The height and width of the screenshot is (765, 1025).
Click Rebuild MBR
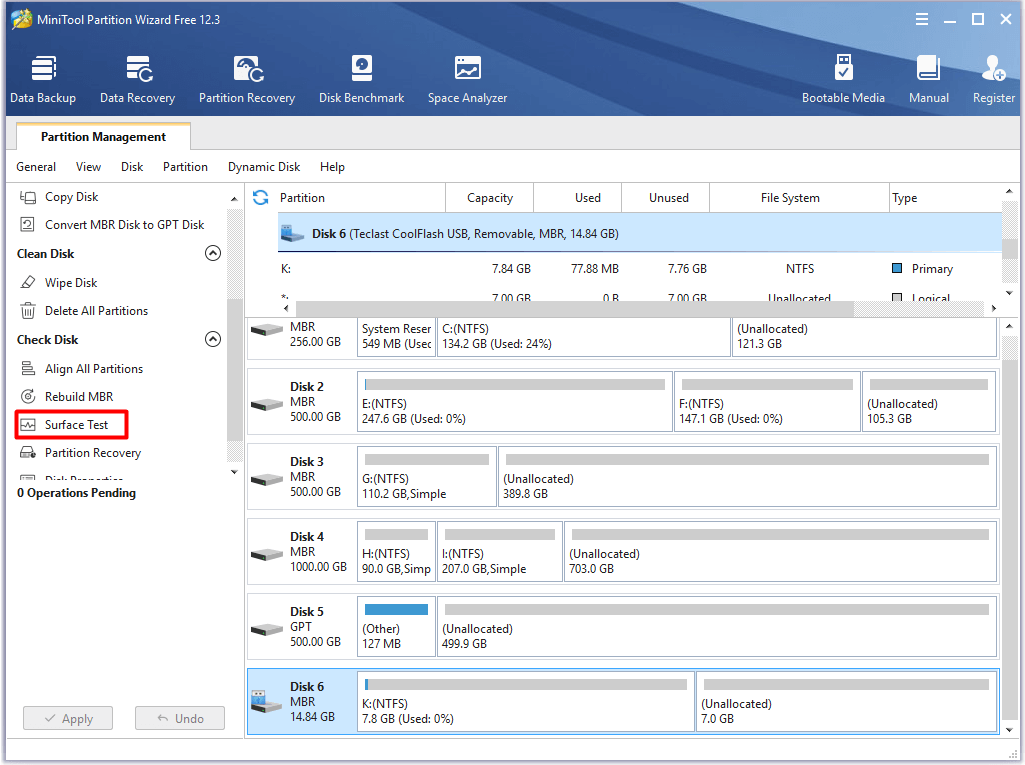tap(79, 397)
